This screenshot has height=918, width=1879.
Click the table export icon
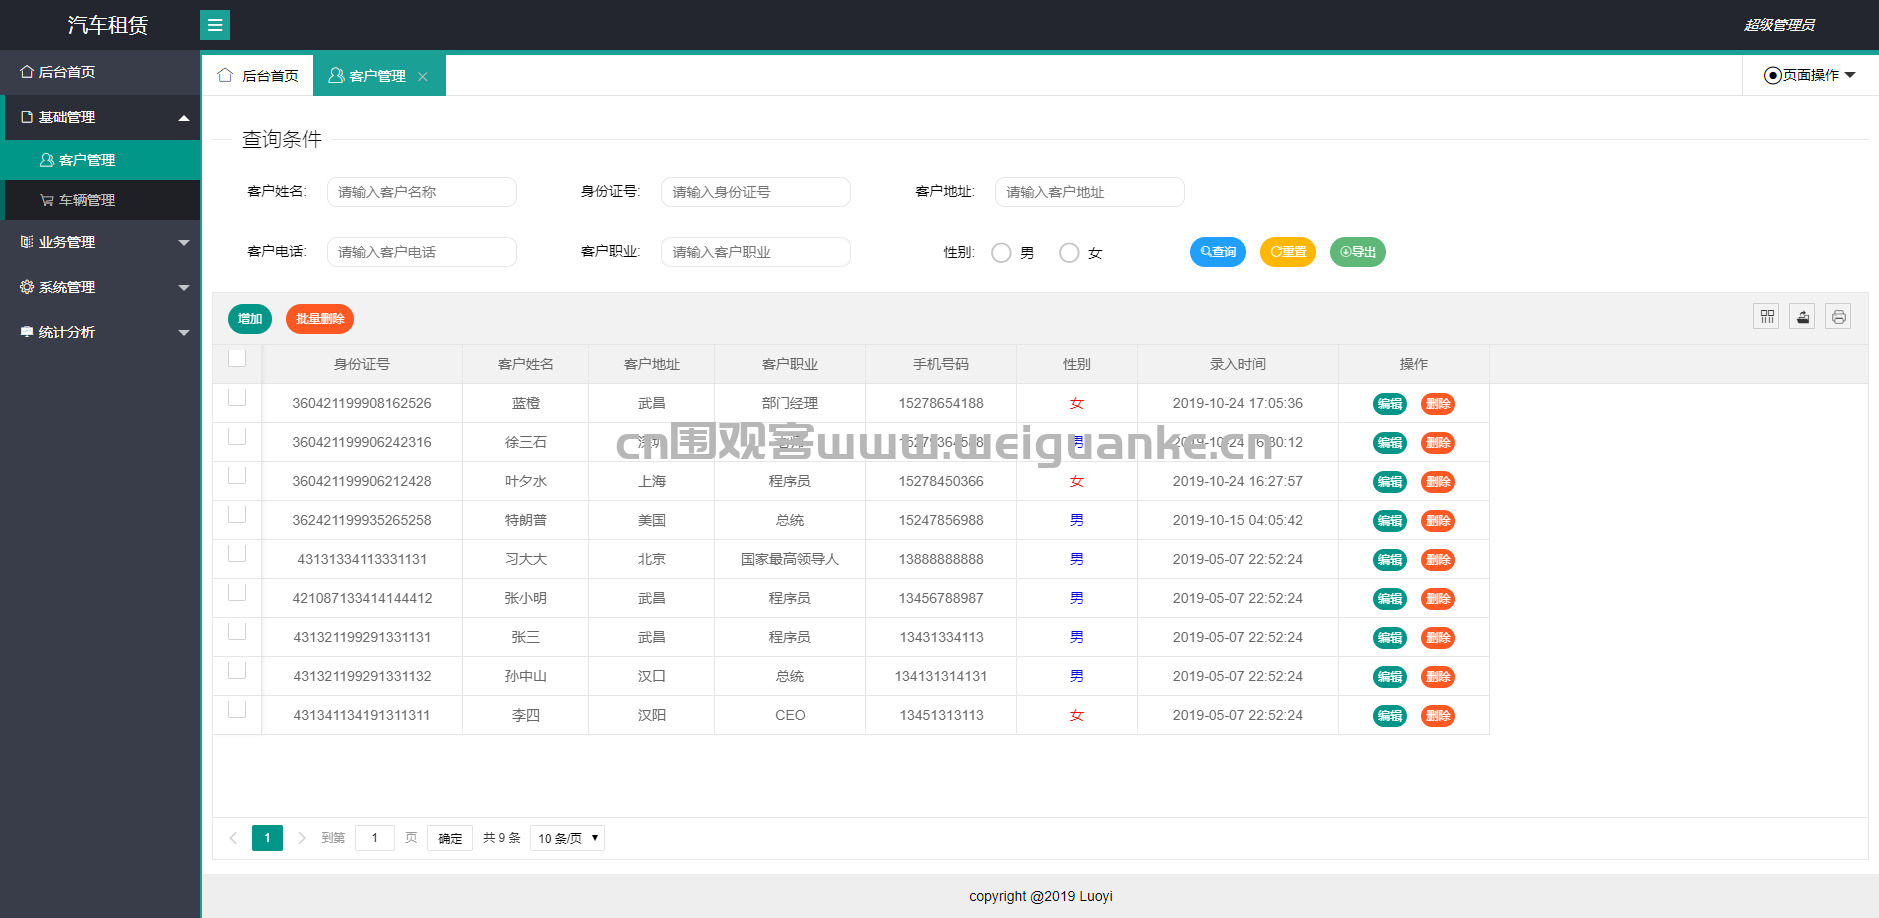point(1803,317)
